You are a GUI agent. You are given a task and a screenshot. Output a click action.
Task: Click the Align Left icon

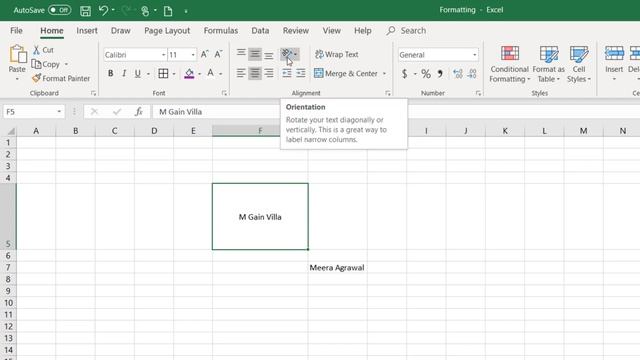[241, 73]
